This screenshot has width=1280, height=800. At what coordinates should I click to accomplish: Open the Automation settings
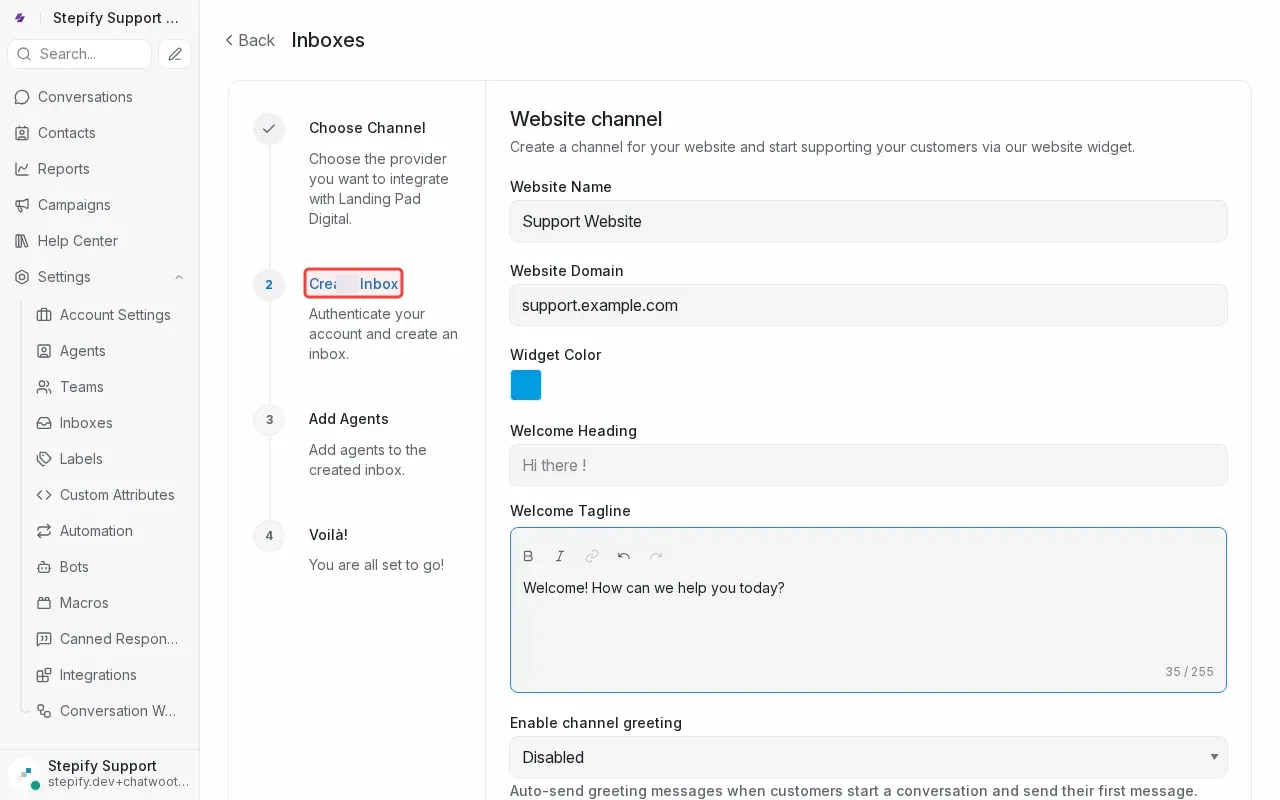click(x=94, y=531)
